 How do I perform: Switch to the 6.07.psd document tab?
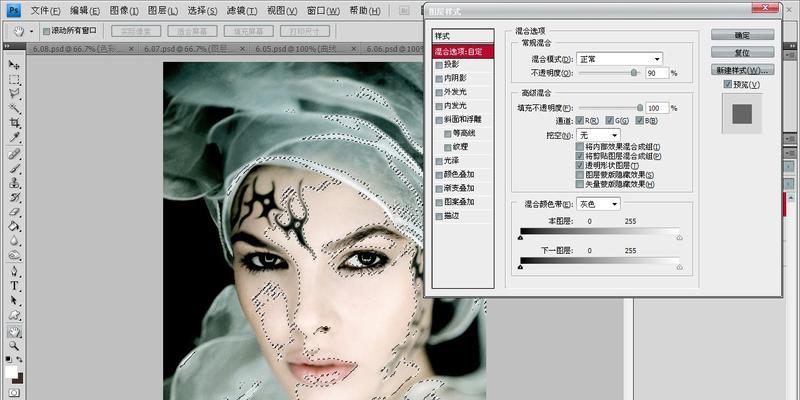(x=188, y=49)
